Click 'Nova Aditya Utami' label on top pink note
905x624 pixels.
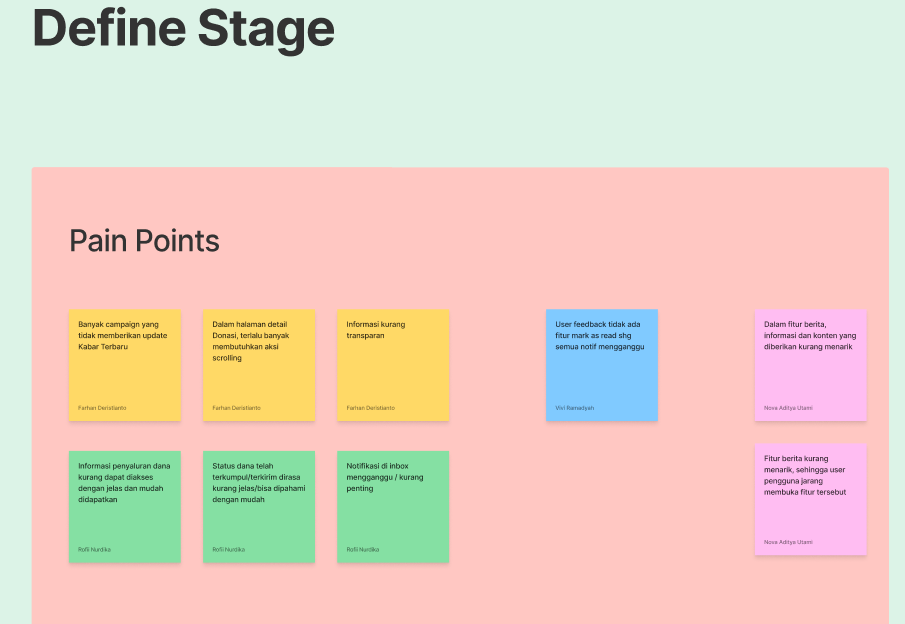click(x=788, y=408)
